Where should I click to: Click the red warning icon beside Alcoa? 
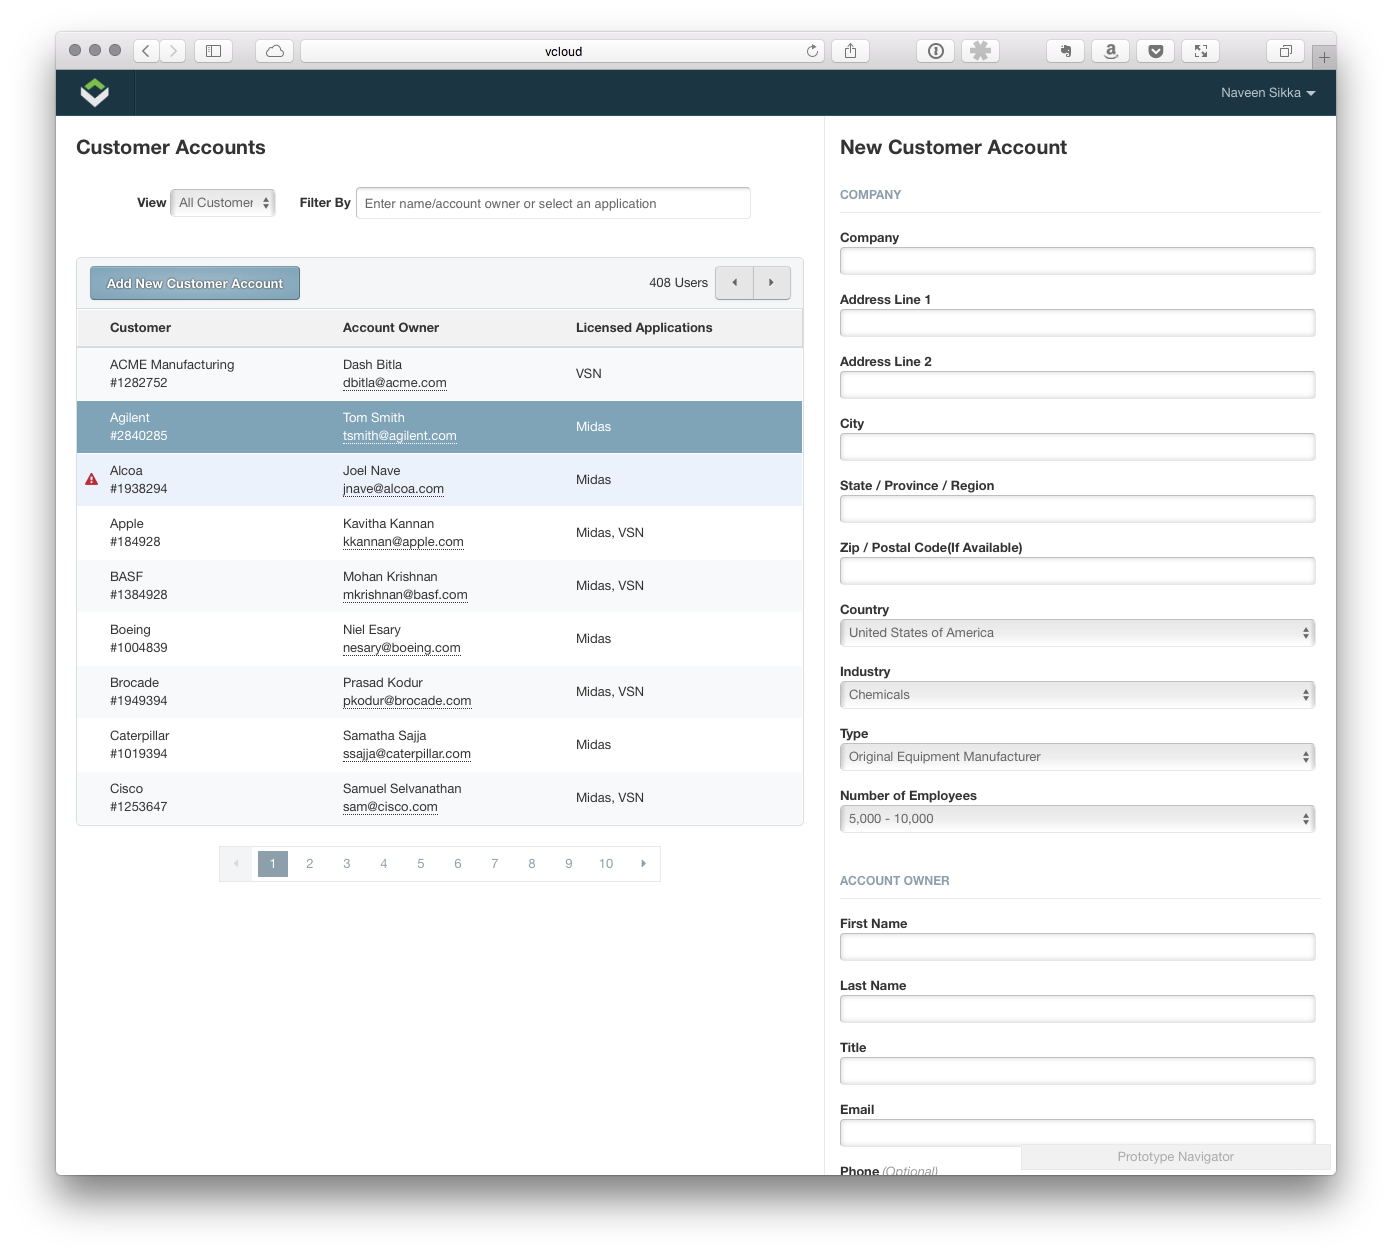tap(92, 480)
